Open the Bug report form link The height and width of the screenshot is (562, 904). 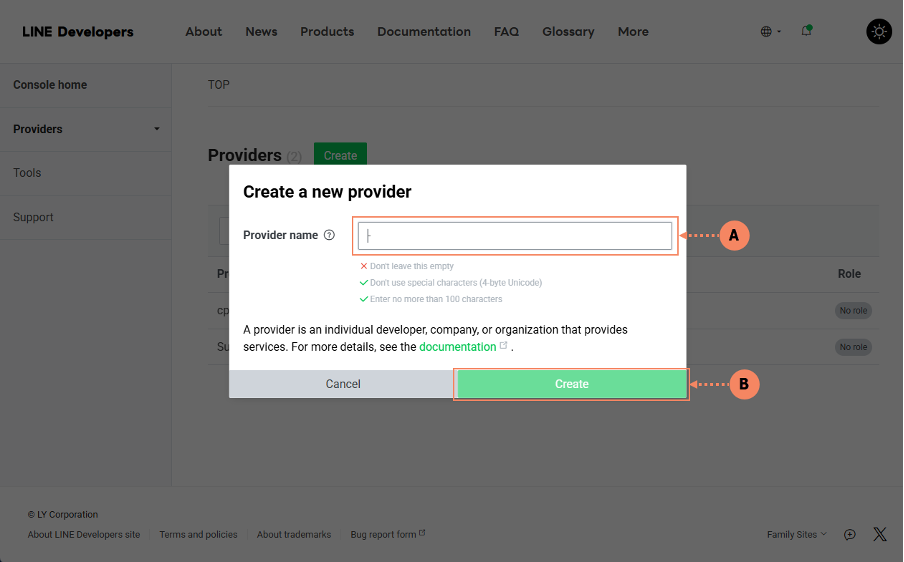pos(386,534)
